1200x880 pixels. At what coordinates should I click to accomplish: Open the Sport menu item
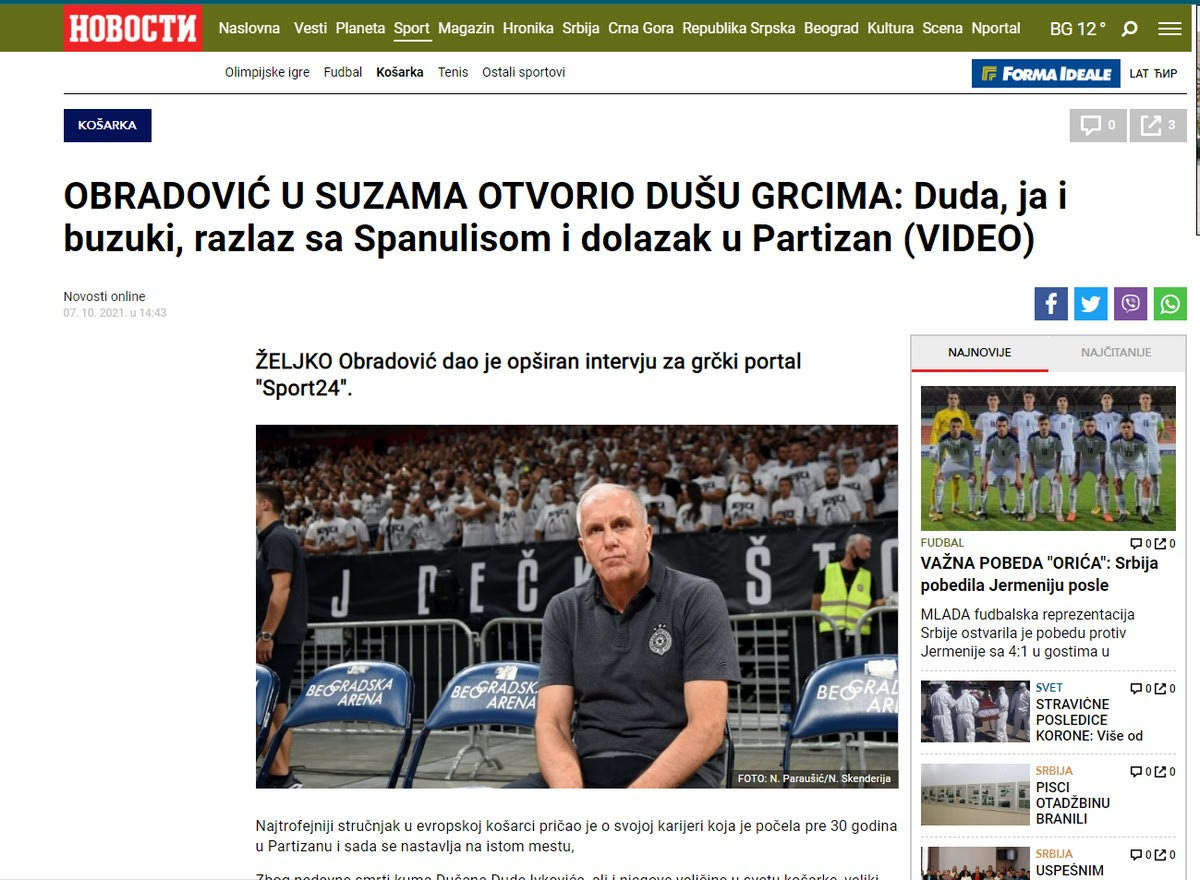[x=412, y=28]
